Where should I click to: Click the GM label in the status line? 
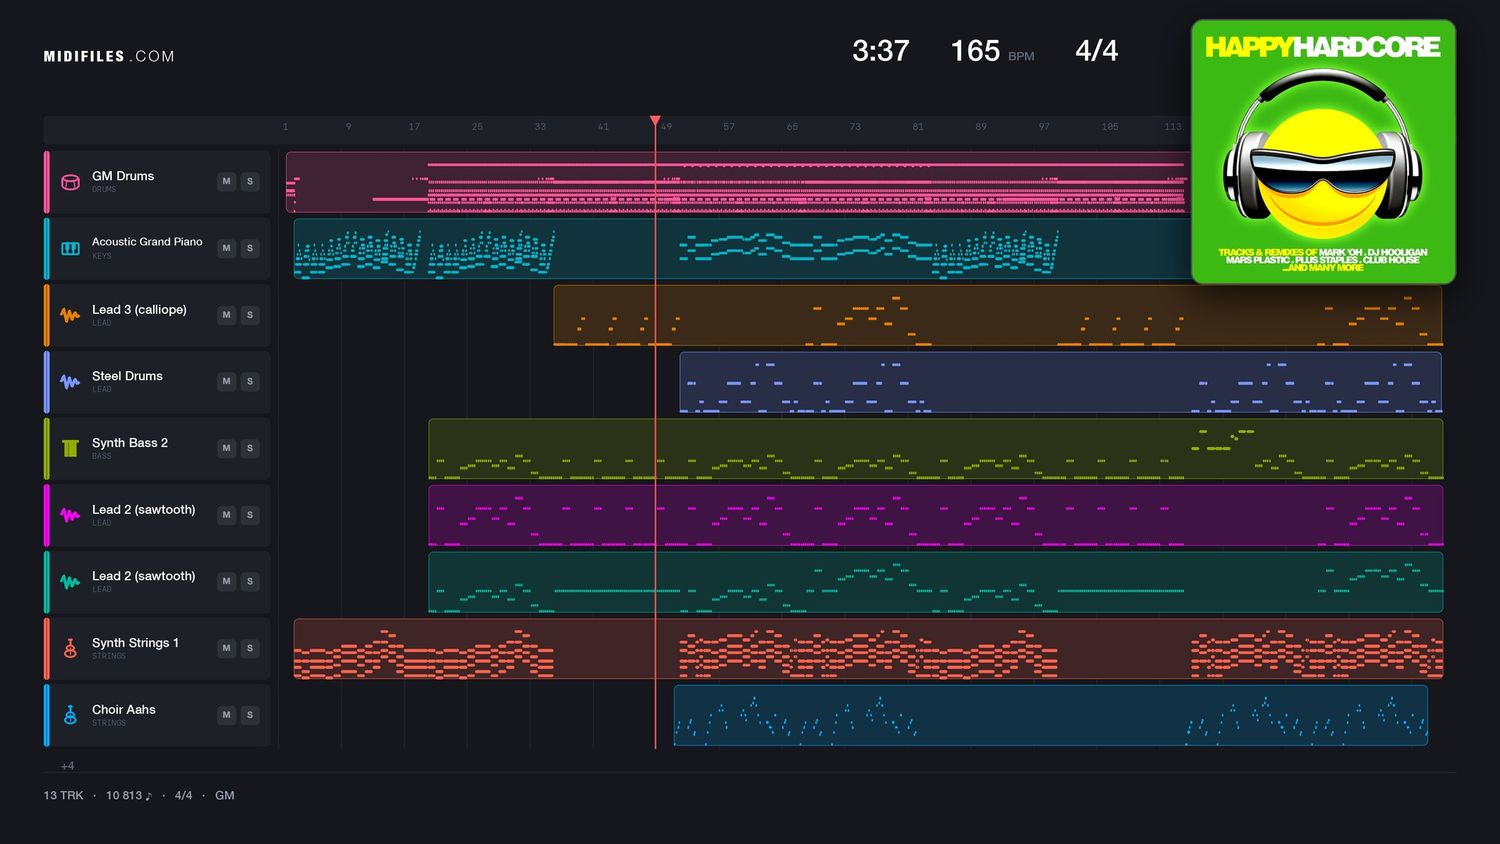(x=225, y=796)
